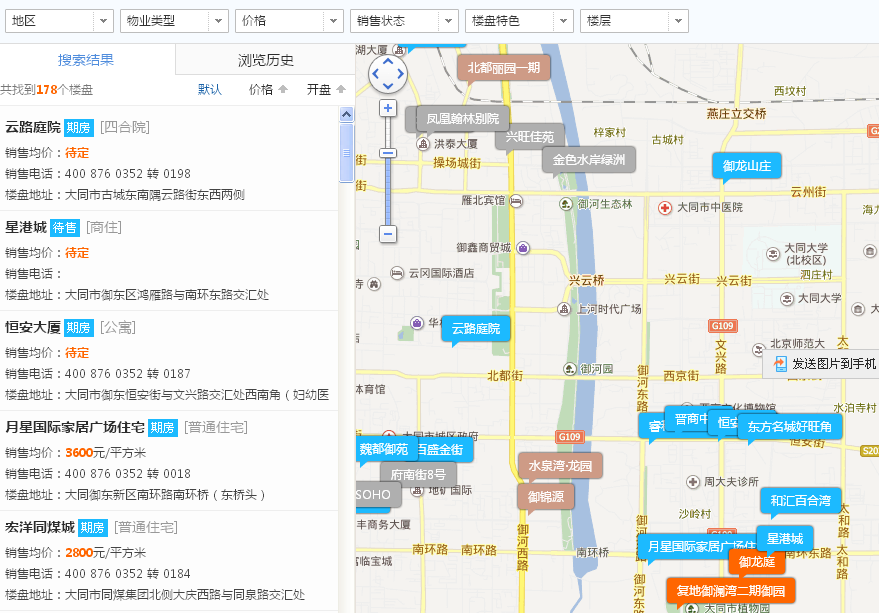This screenshot has height=613, width=879.
Task: Open the 地区 dropdown
Action: pyautogui.click(x=59, y=21)
